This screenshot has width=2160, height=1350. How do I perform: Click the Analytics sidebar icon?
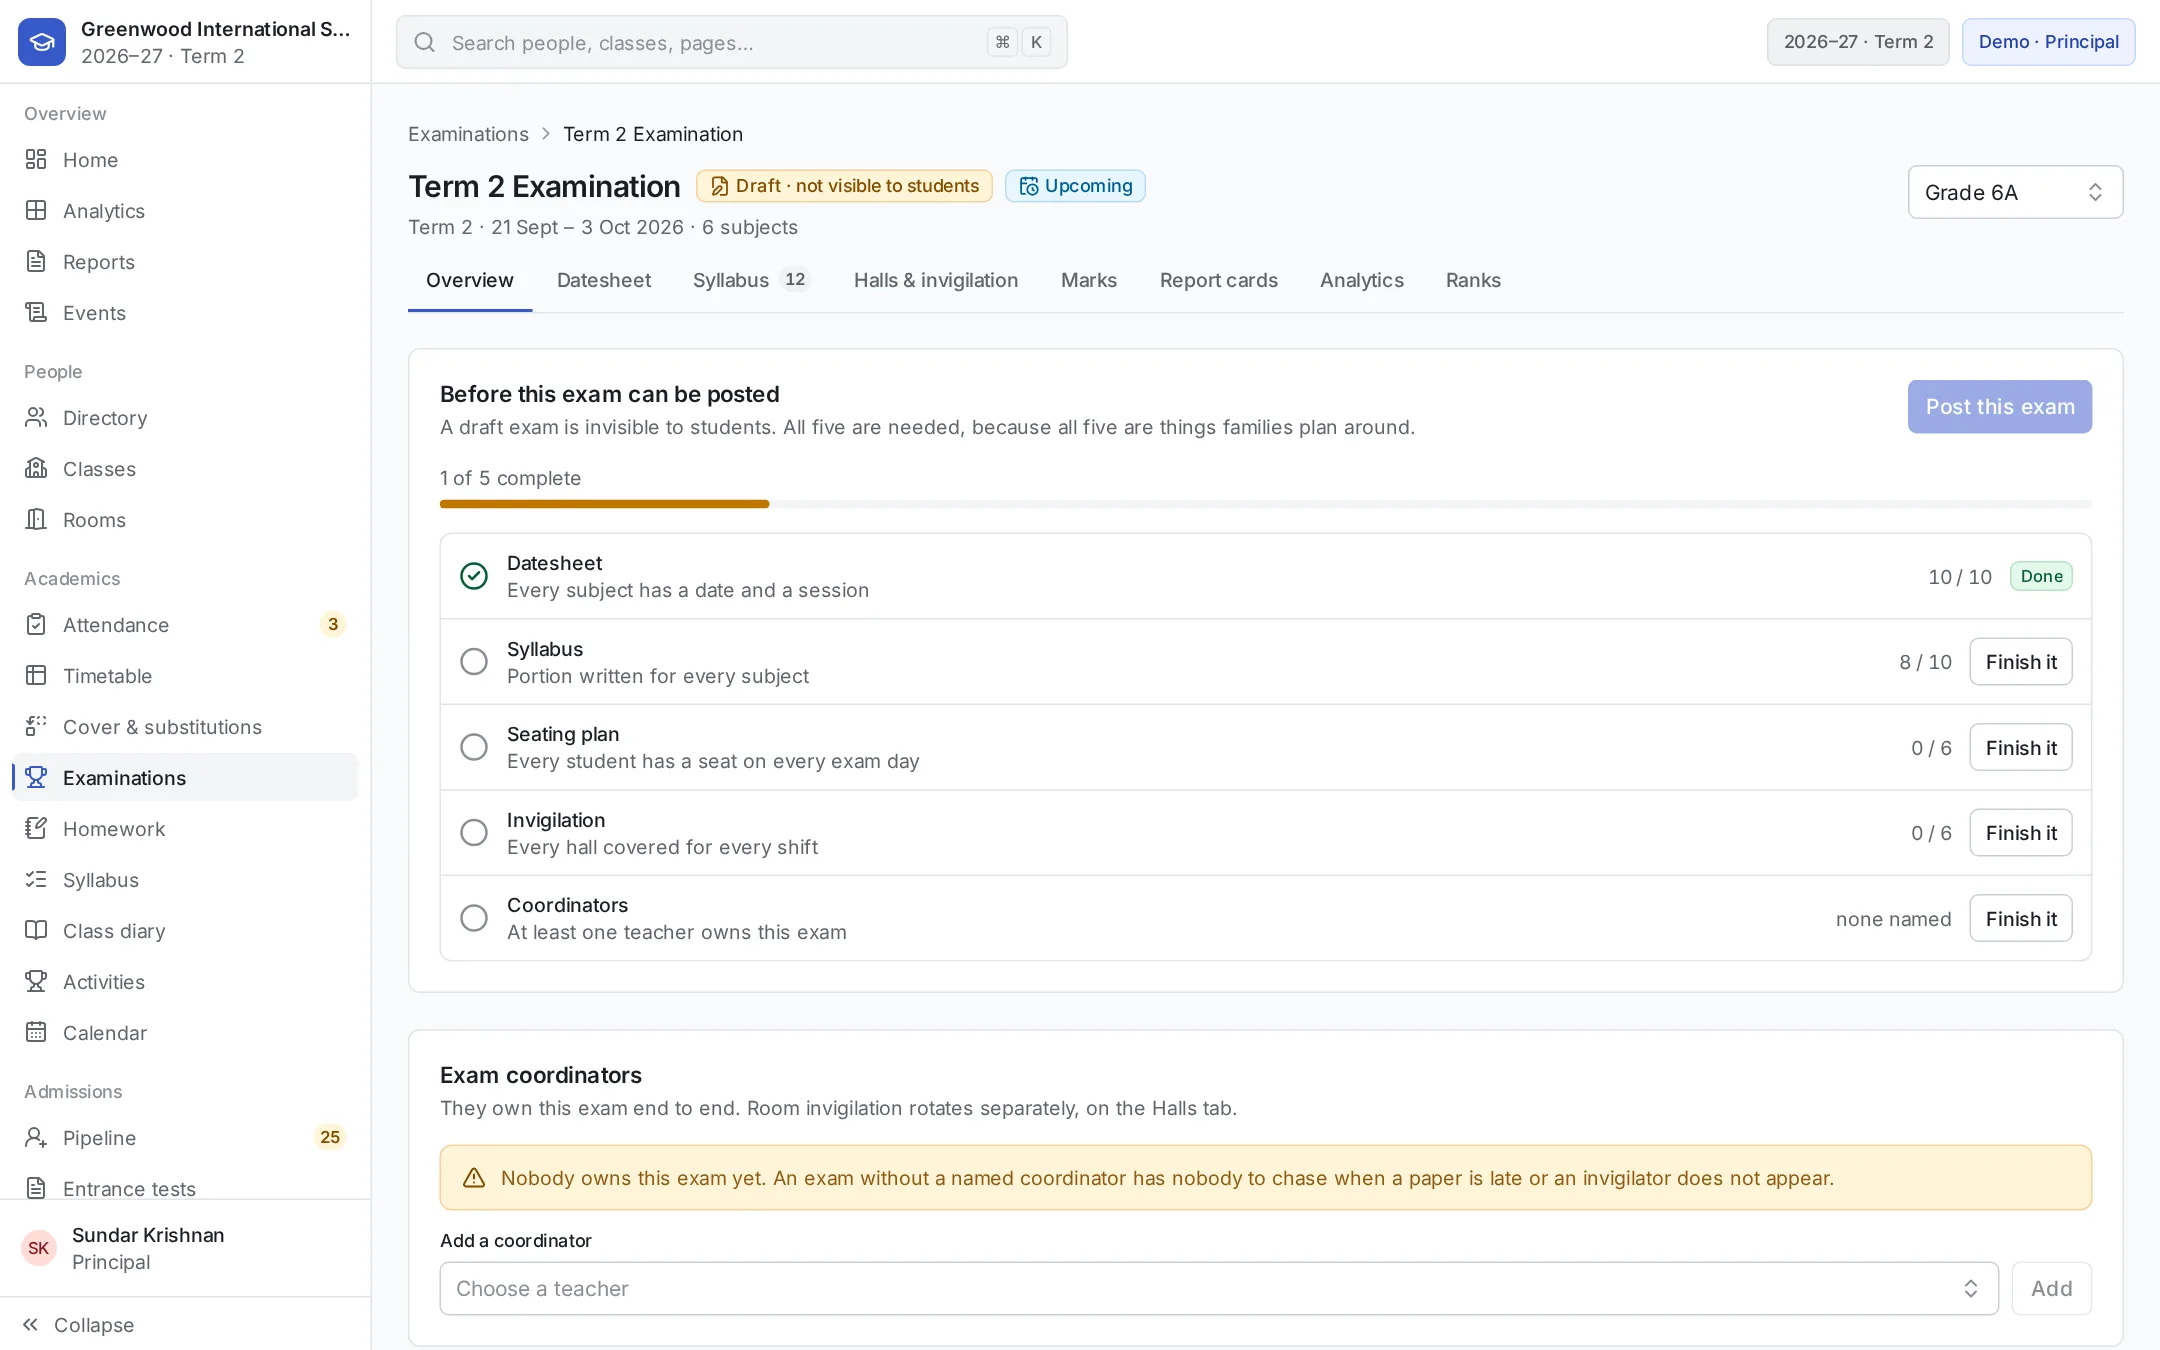tap(36, 211)
